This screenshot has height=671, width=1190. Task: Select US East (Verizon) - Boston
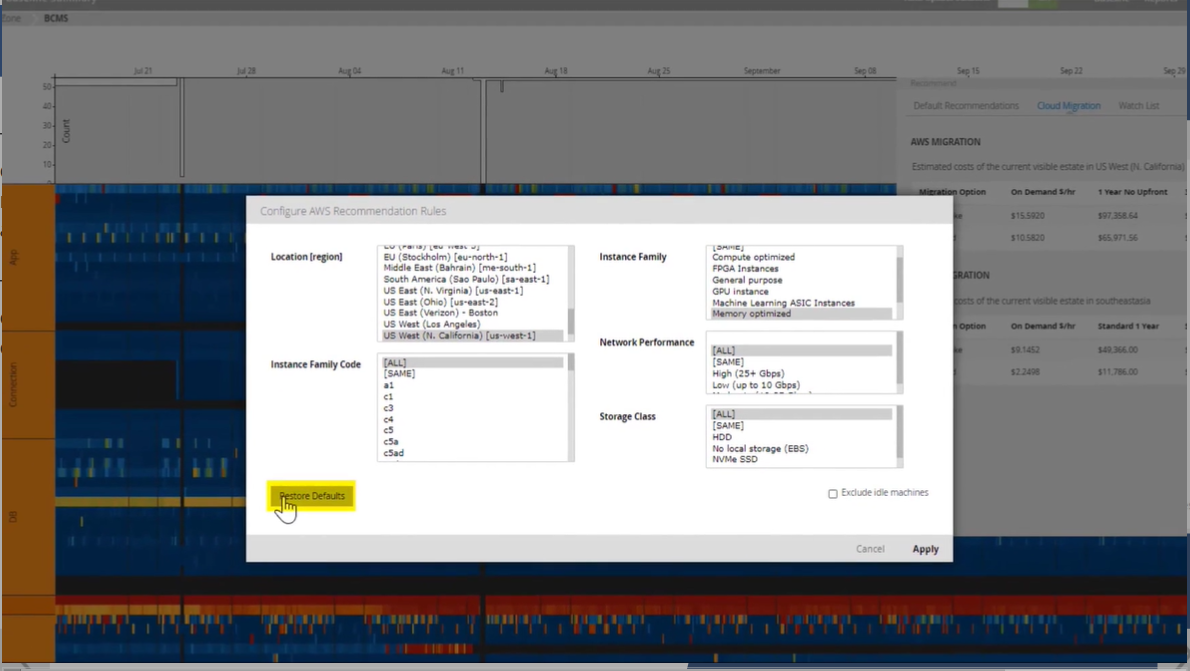pos(440,313)
